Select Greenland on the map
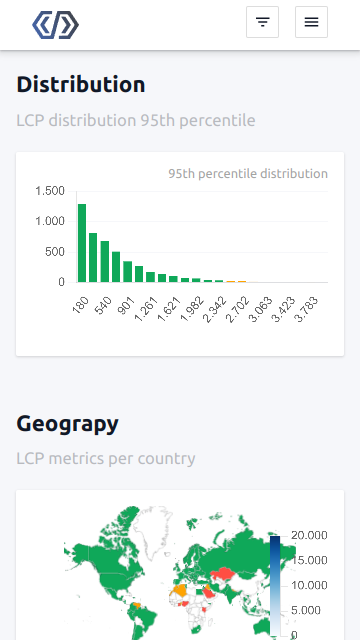 click(x=153, y=531)
